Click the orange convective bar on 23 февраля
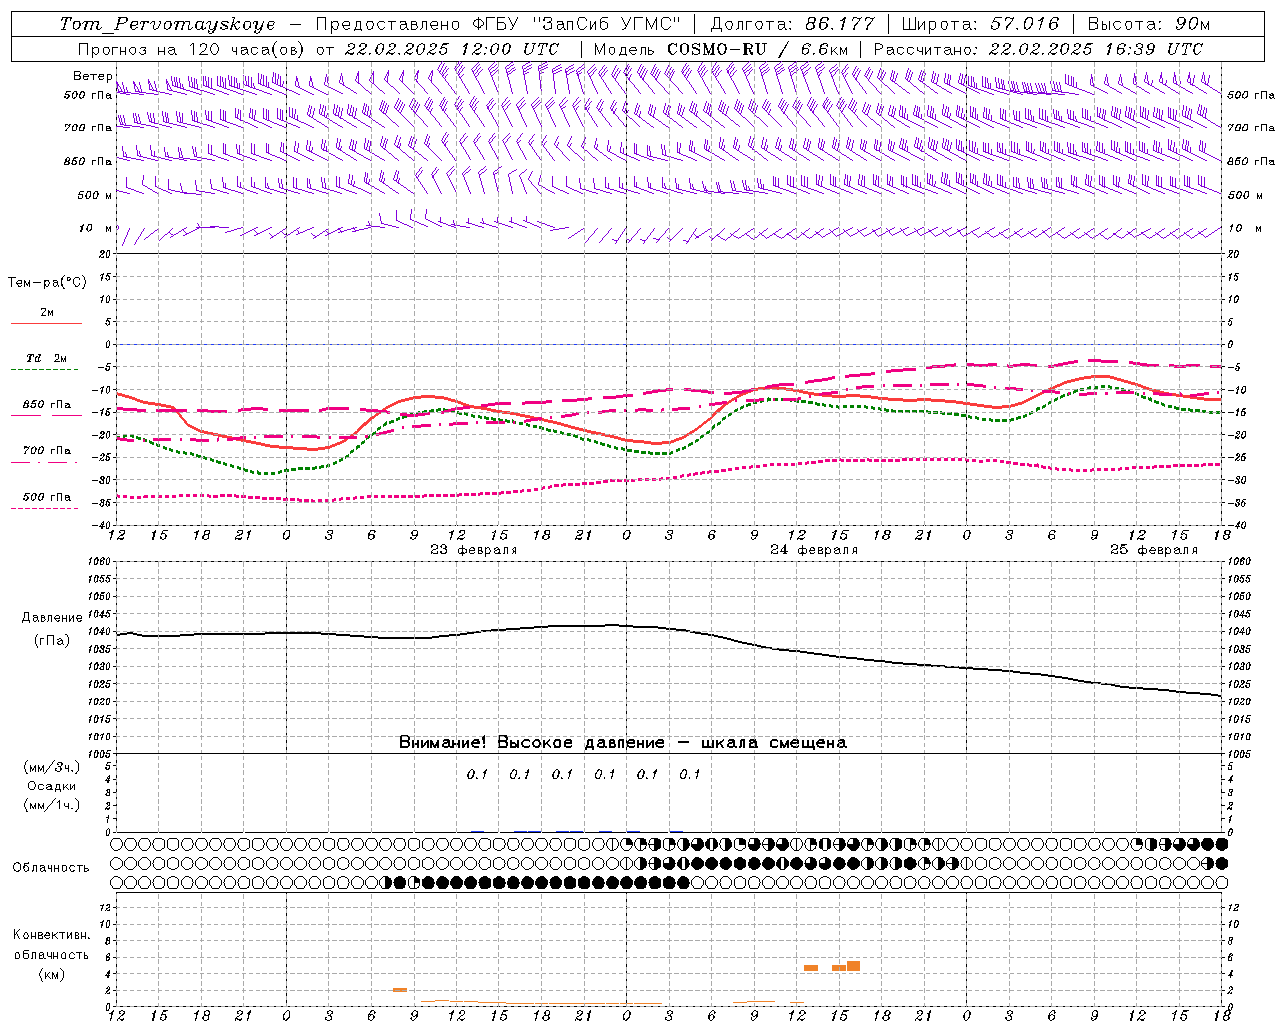The image size is (1280, 1024). [400, 990]
